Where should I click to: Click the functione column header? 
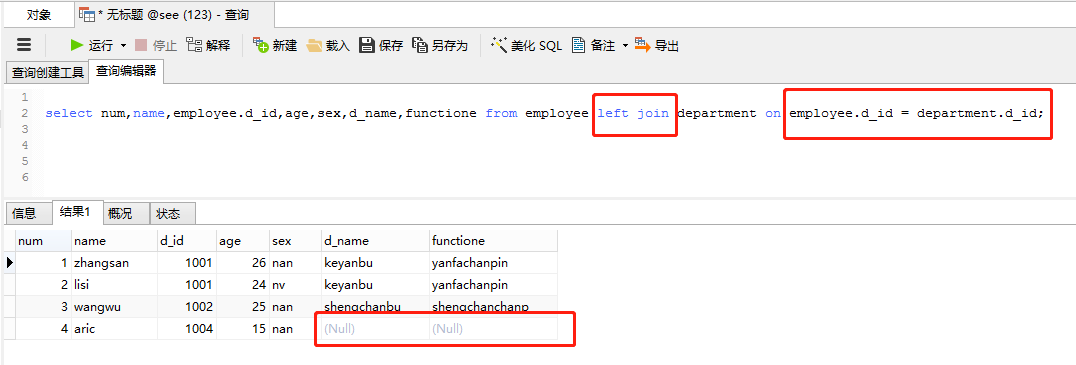[493, 241]
